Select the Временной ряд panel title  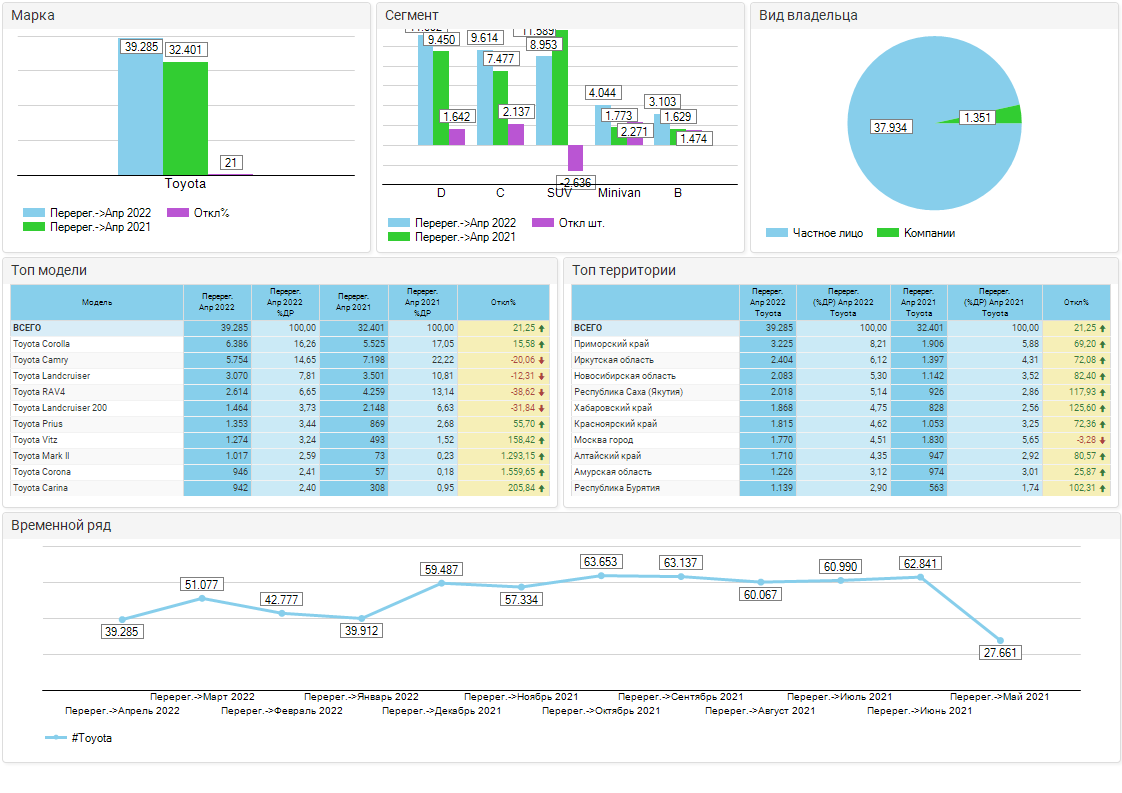(x=61, y=525)
